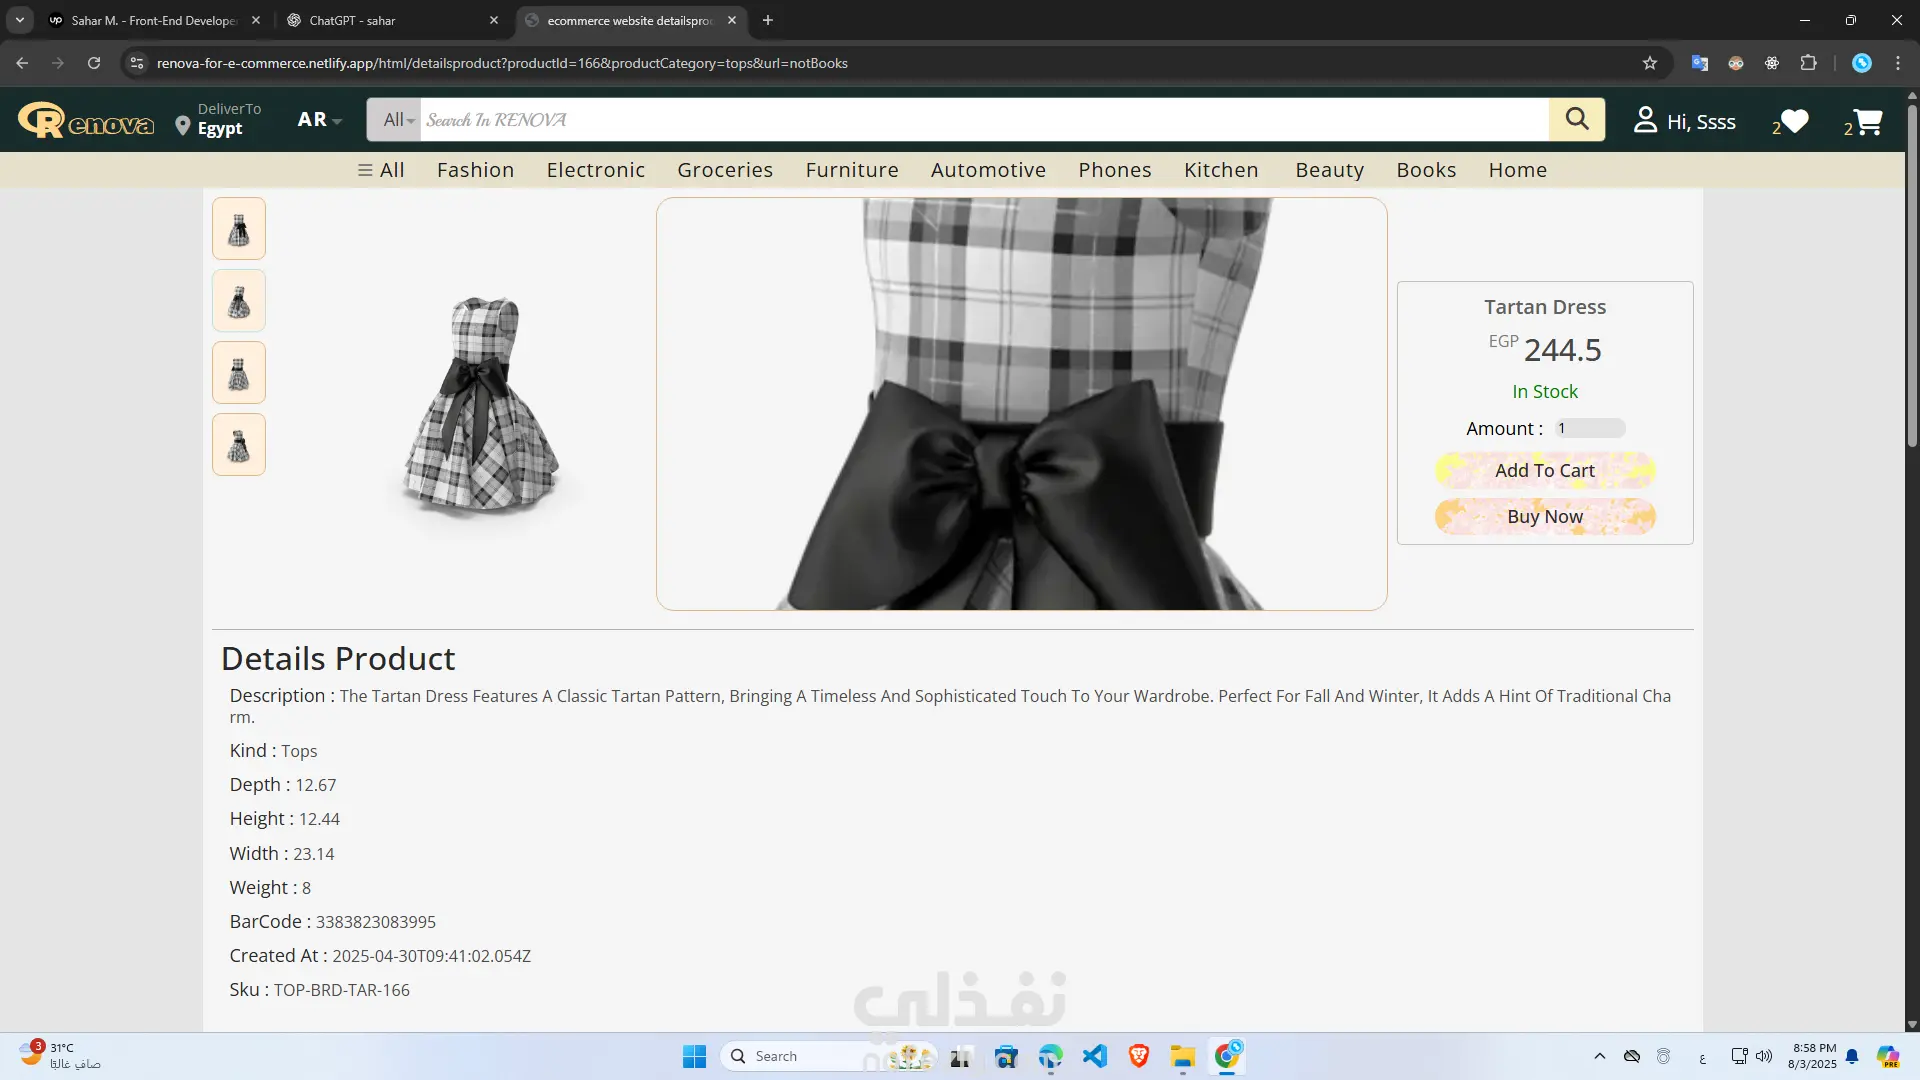Open the Electronic category menu
The image size is (1920, 1080).
point(596,170)
